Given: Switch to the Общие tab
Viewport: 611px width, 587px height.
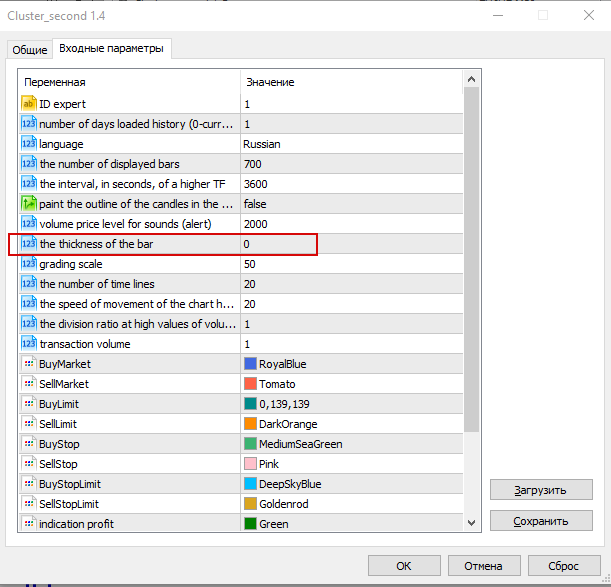Looking at the screenshot, I should 29,50.
